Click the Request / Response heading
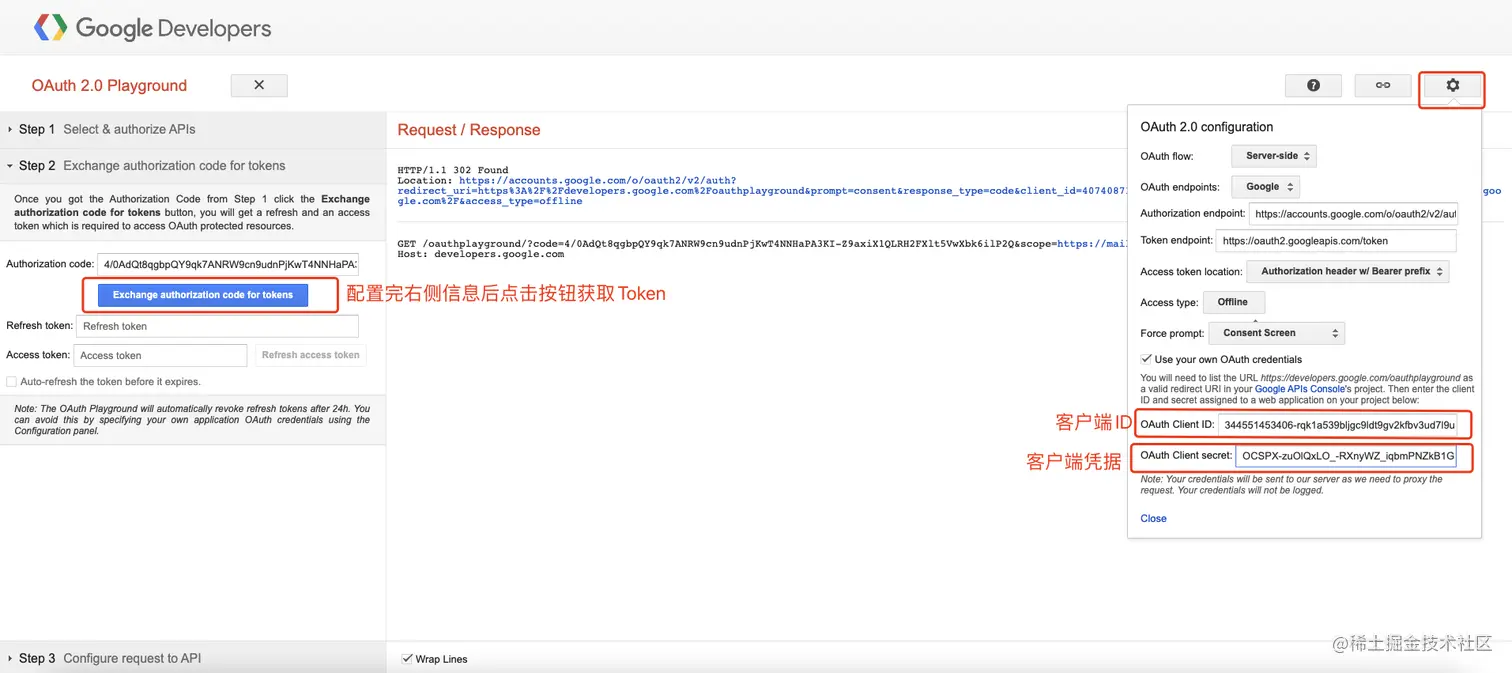The image size is (1512, 673). point(469,130)
